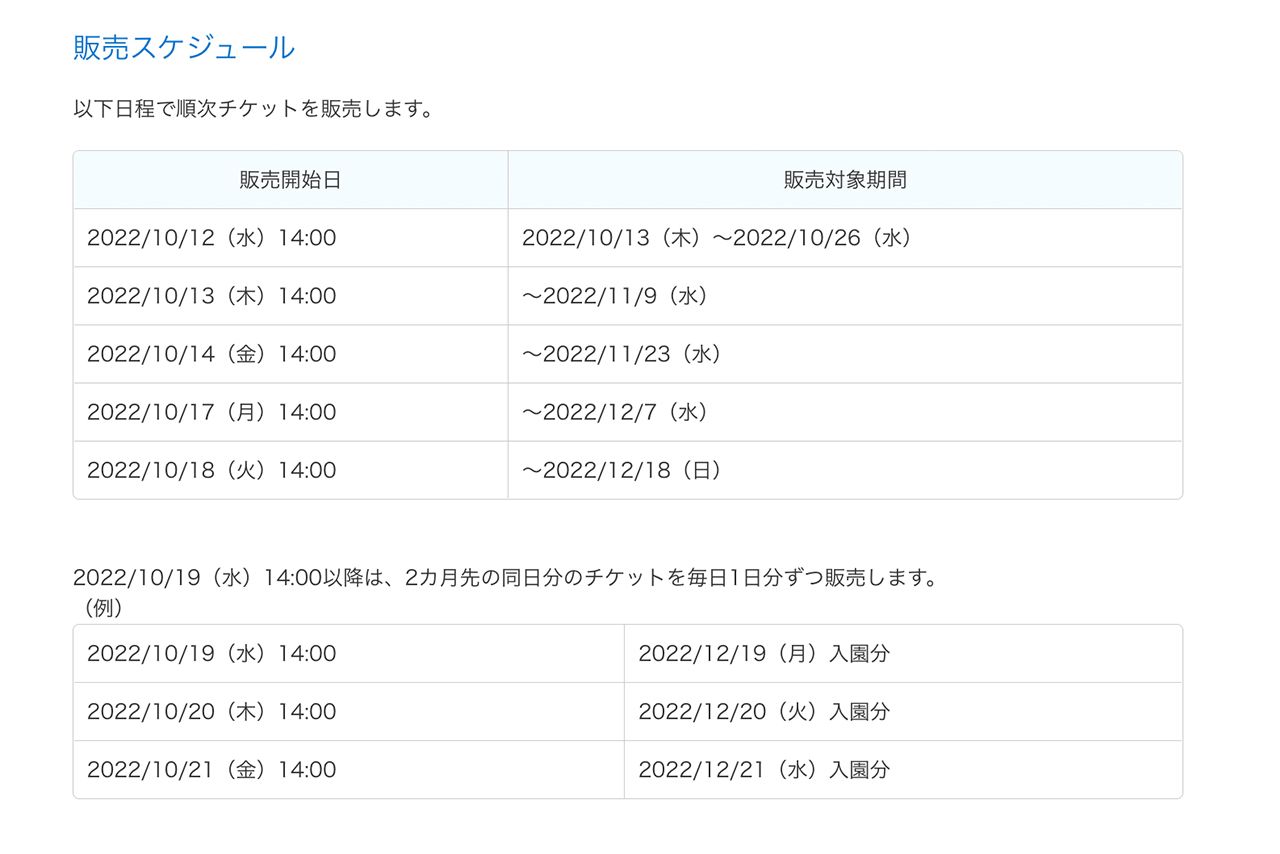Select the 2022/10/21（金）14:00 example cell

[212, 770]
